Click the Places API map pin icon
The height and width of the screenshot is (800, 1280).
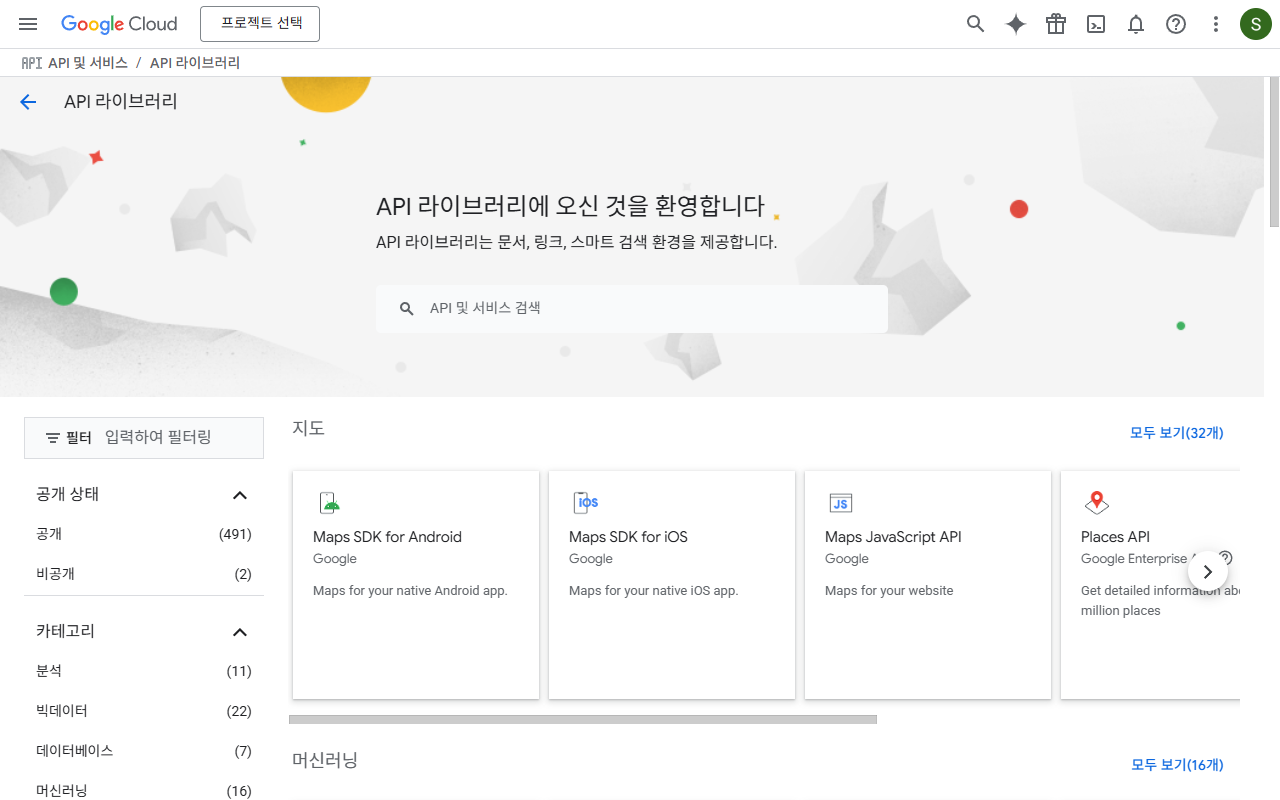(x=1097, y=502)
